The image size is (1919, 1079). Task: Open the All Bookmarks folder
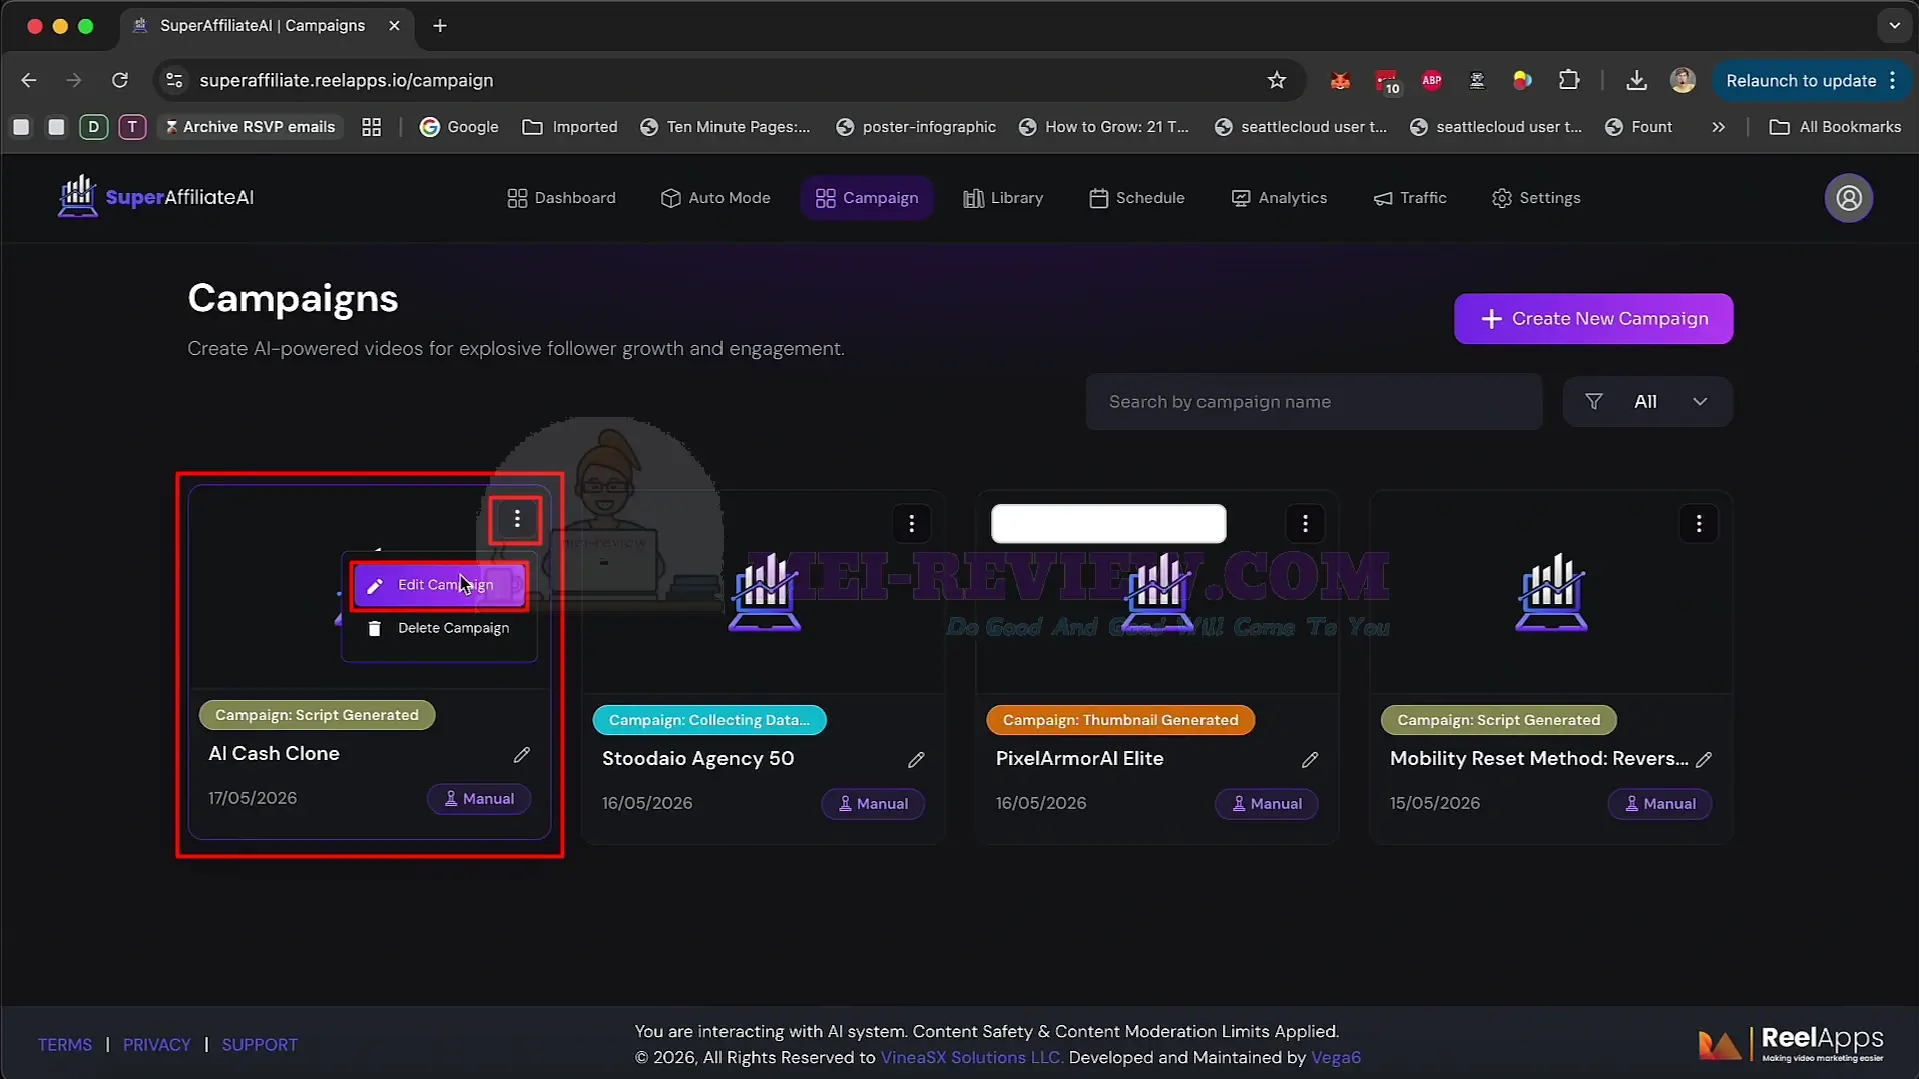(x=1835, y=127)
